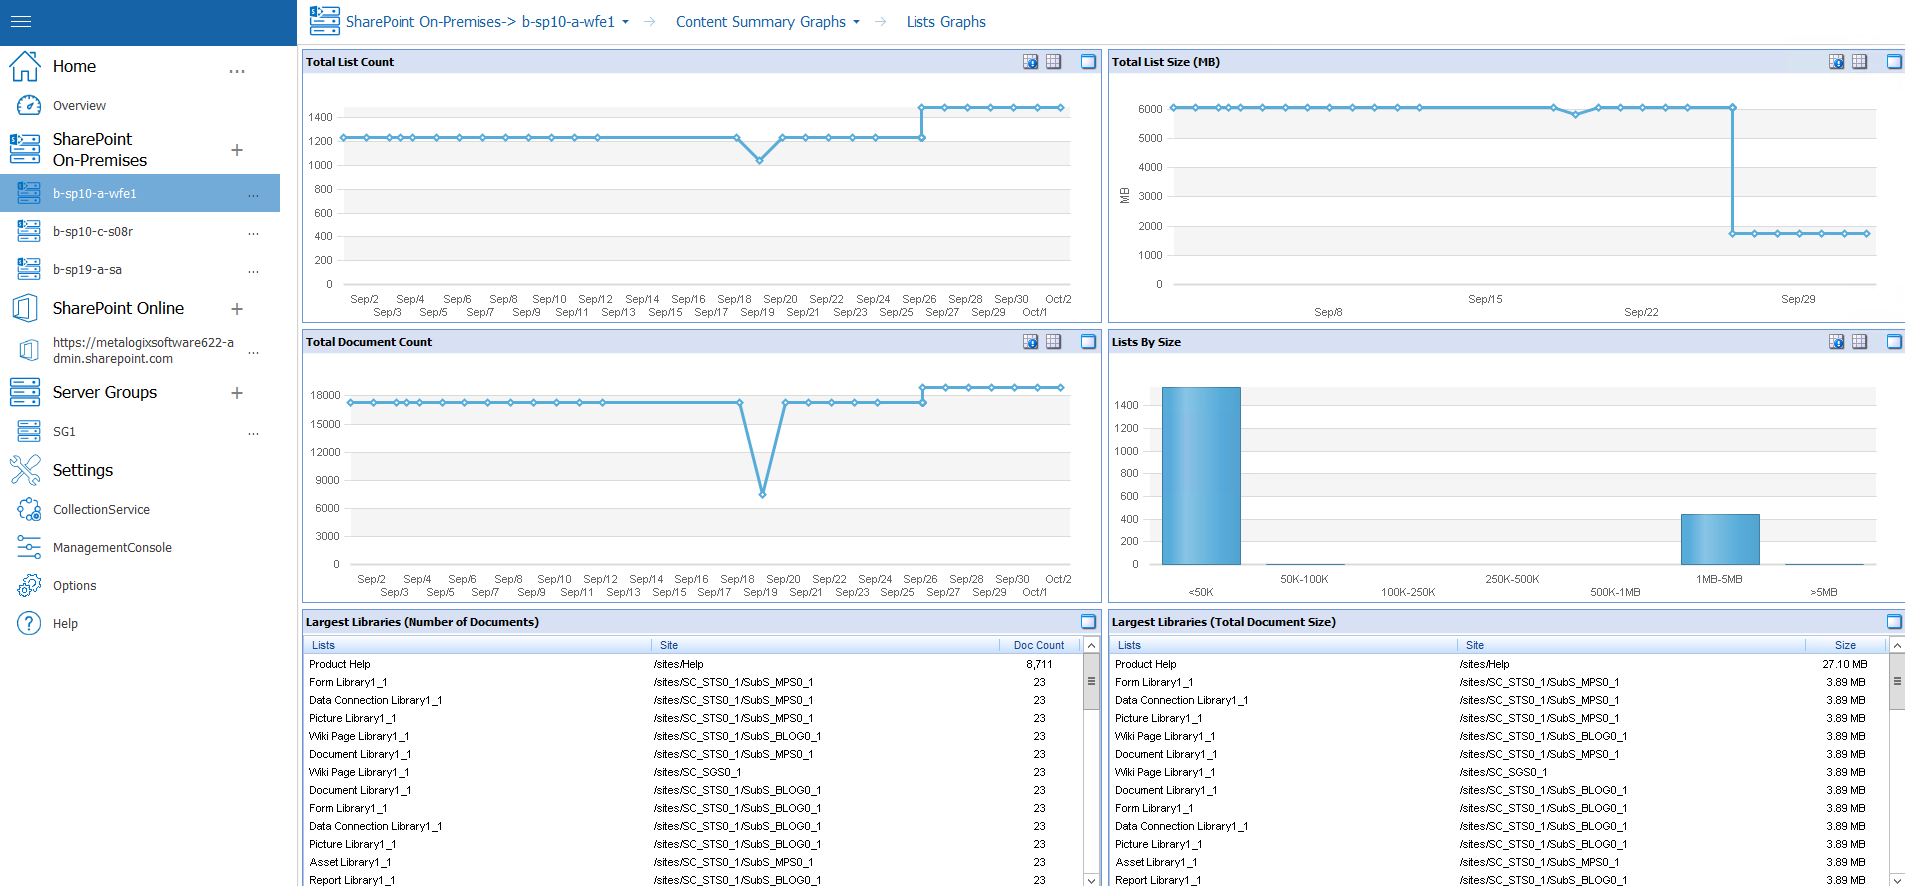The width and height of the screenshot is (1905, 886).
Task: Open the b-sp10-a-wfe1 breadcrumb dropdown arrow
Action: pos(626,22)
